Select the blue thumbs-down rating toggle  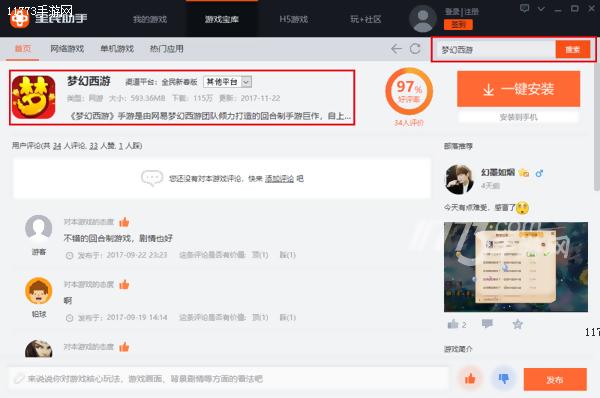coord(504,379)
